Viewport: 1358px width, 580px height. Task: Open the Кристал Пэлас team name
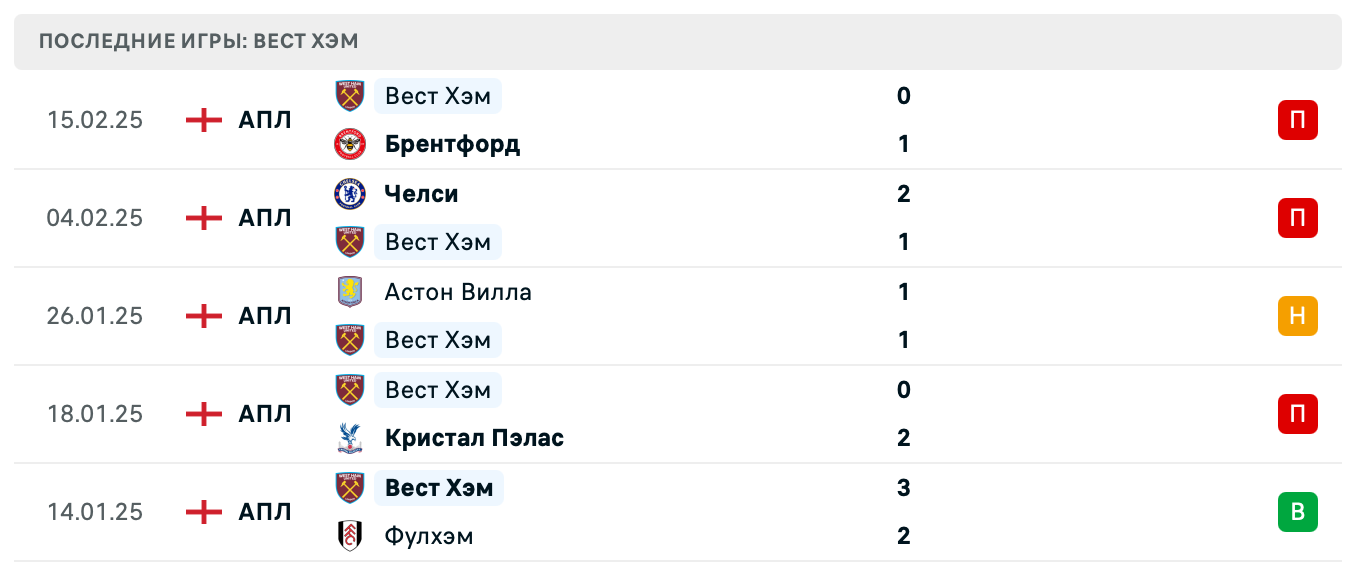pos(474,438)
